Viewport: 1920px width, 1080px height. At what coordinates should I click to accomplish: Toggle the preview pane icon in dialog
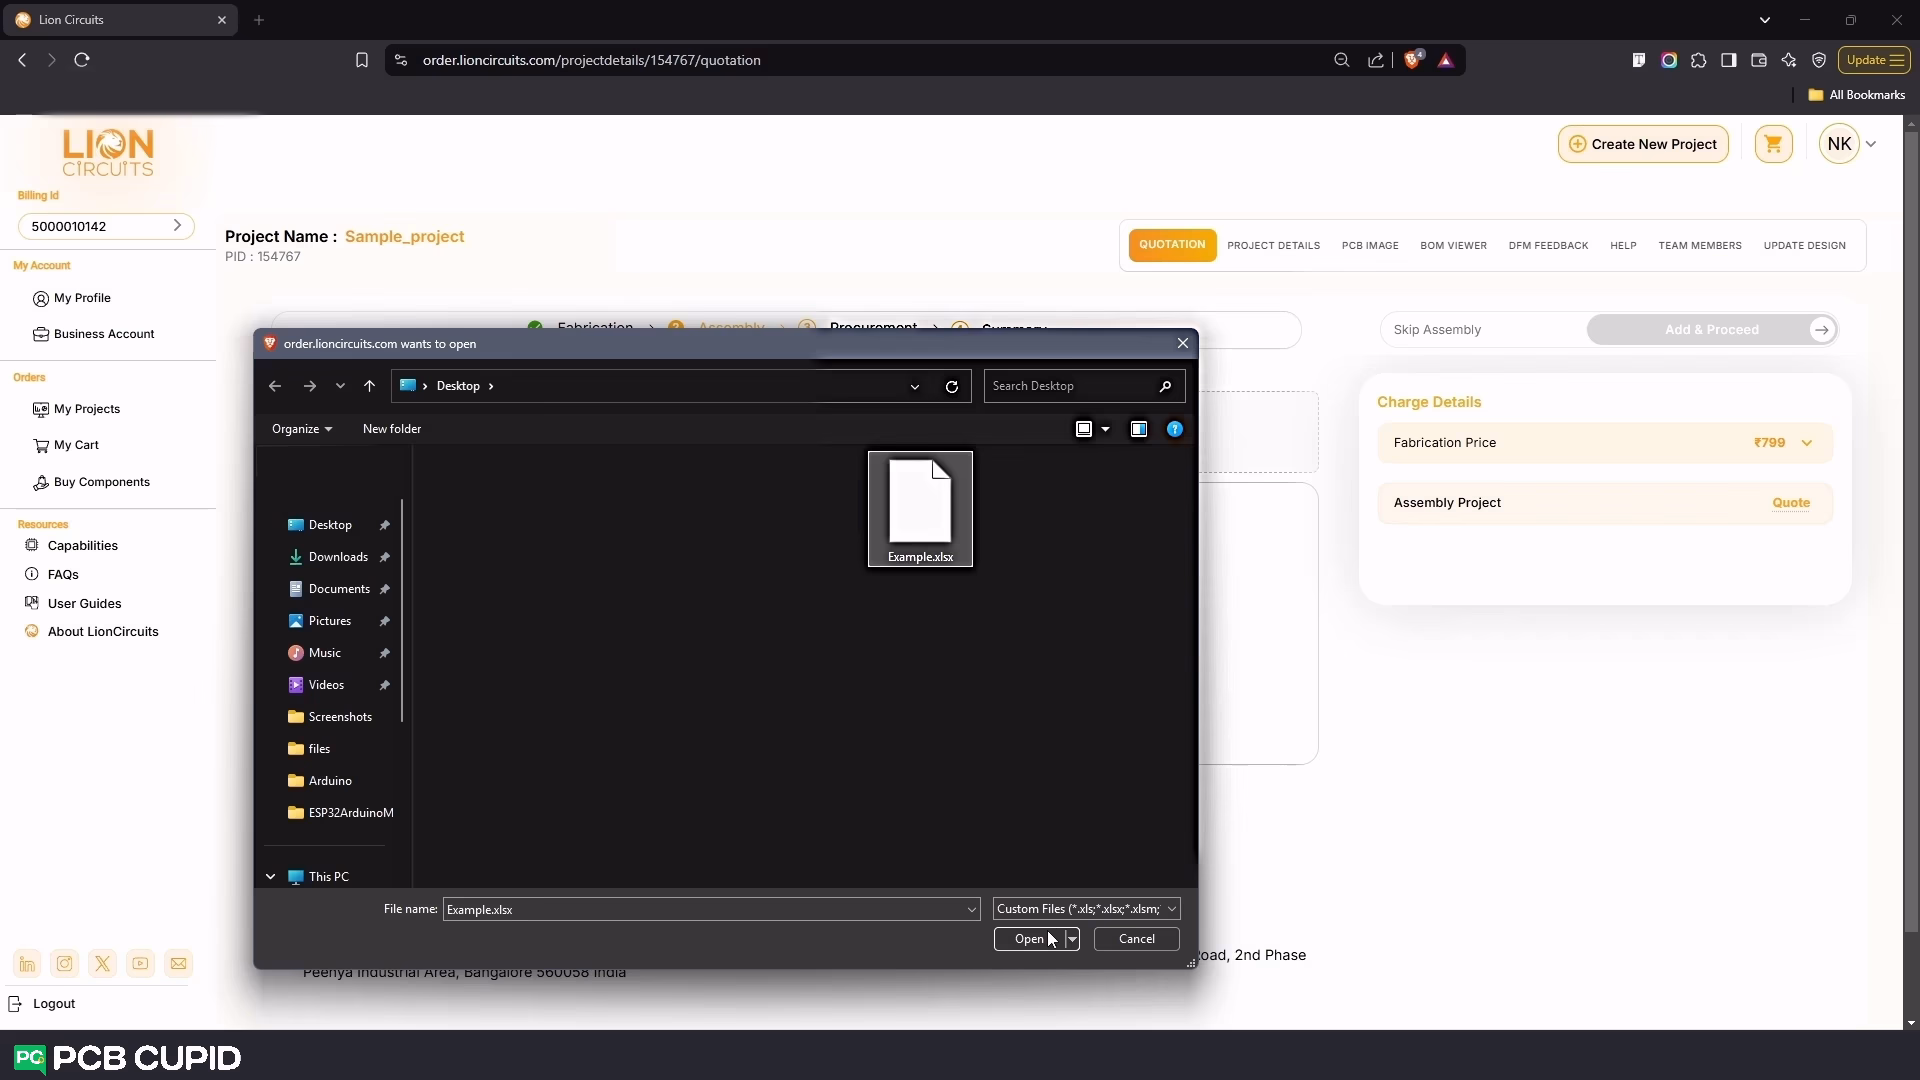[x=1138, y=429]
